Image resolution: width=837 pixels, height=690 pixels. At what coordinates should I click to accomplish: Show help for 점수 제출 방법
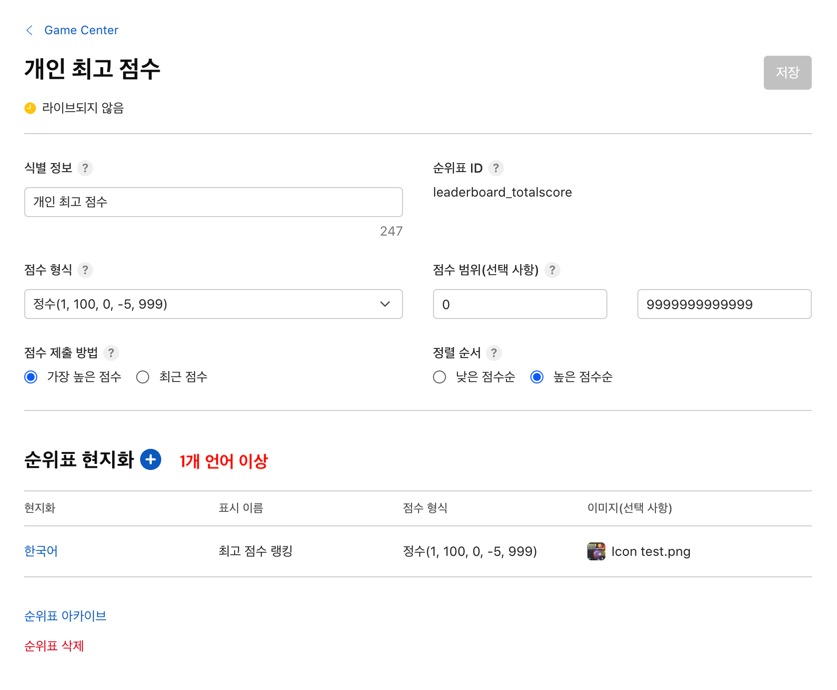111,353
